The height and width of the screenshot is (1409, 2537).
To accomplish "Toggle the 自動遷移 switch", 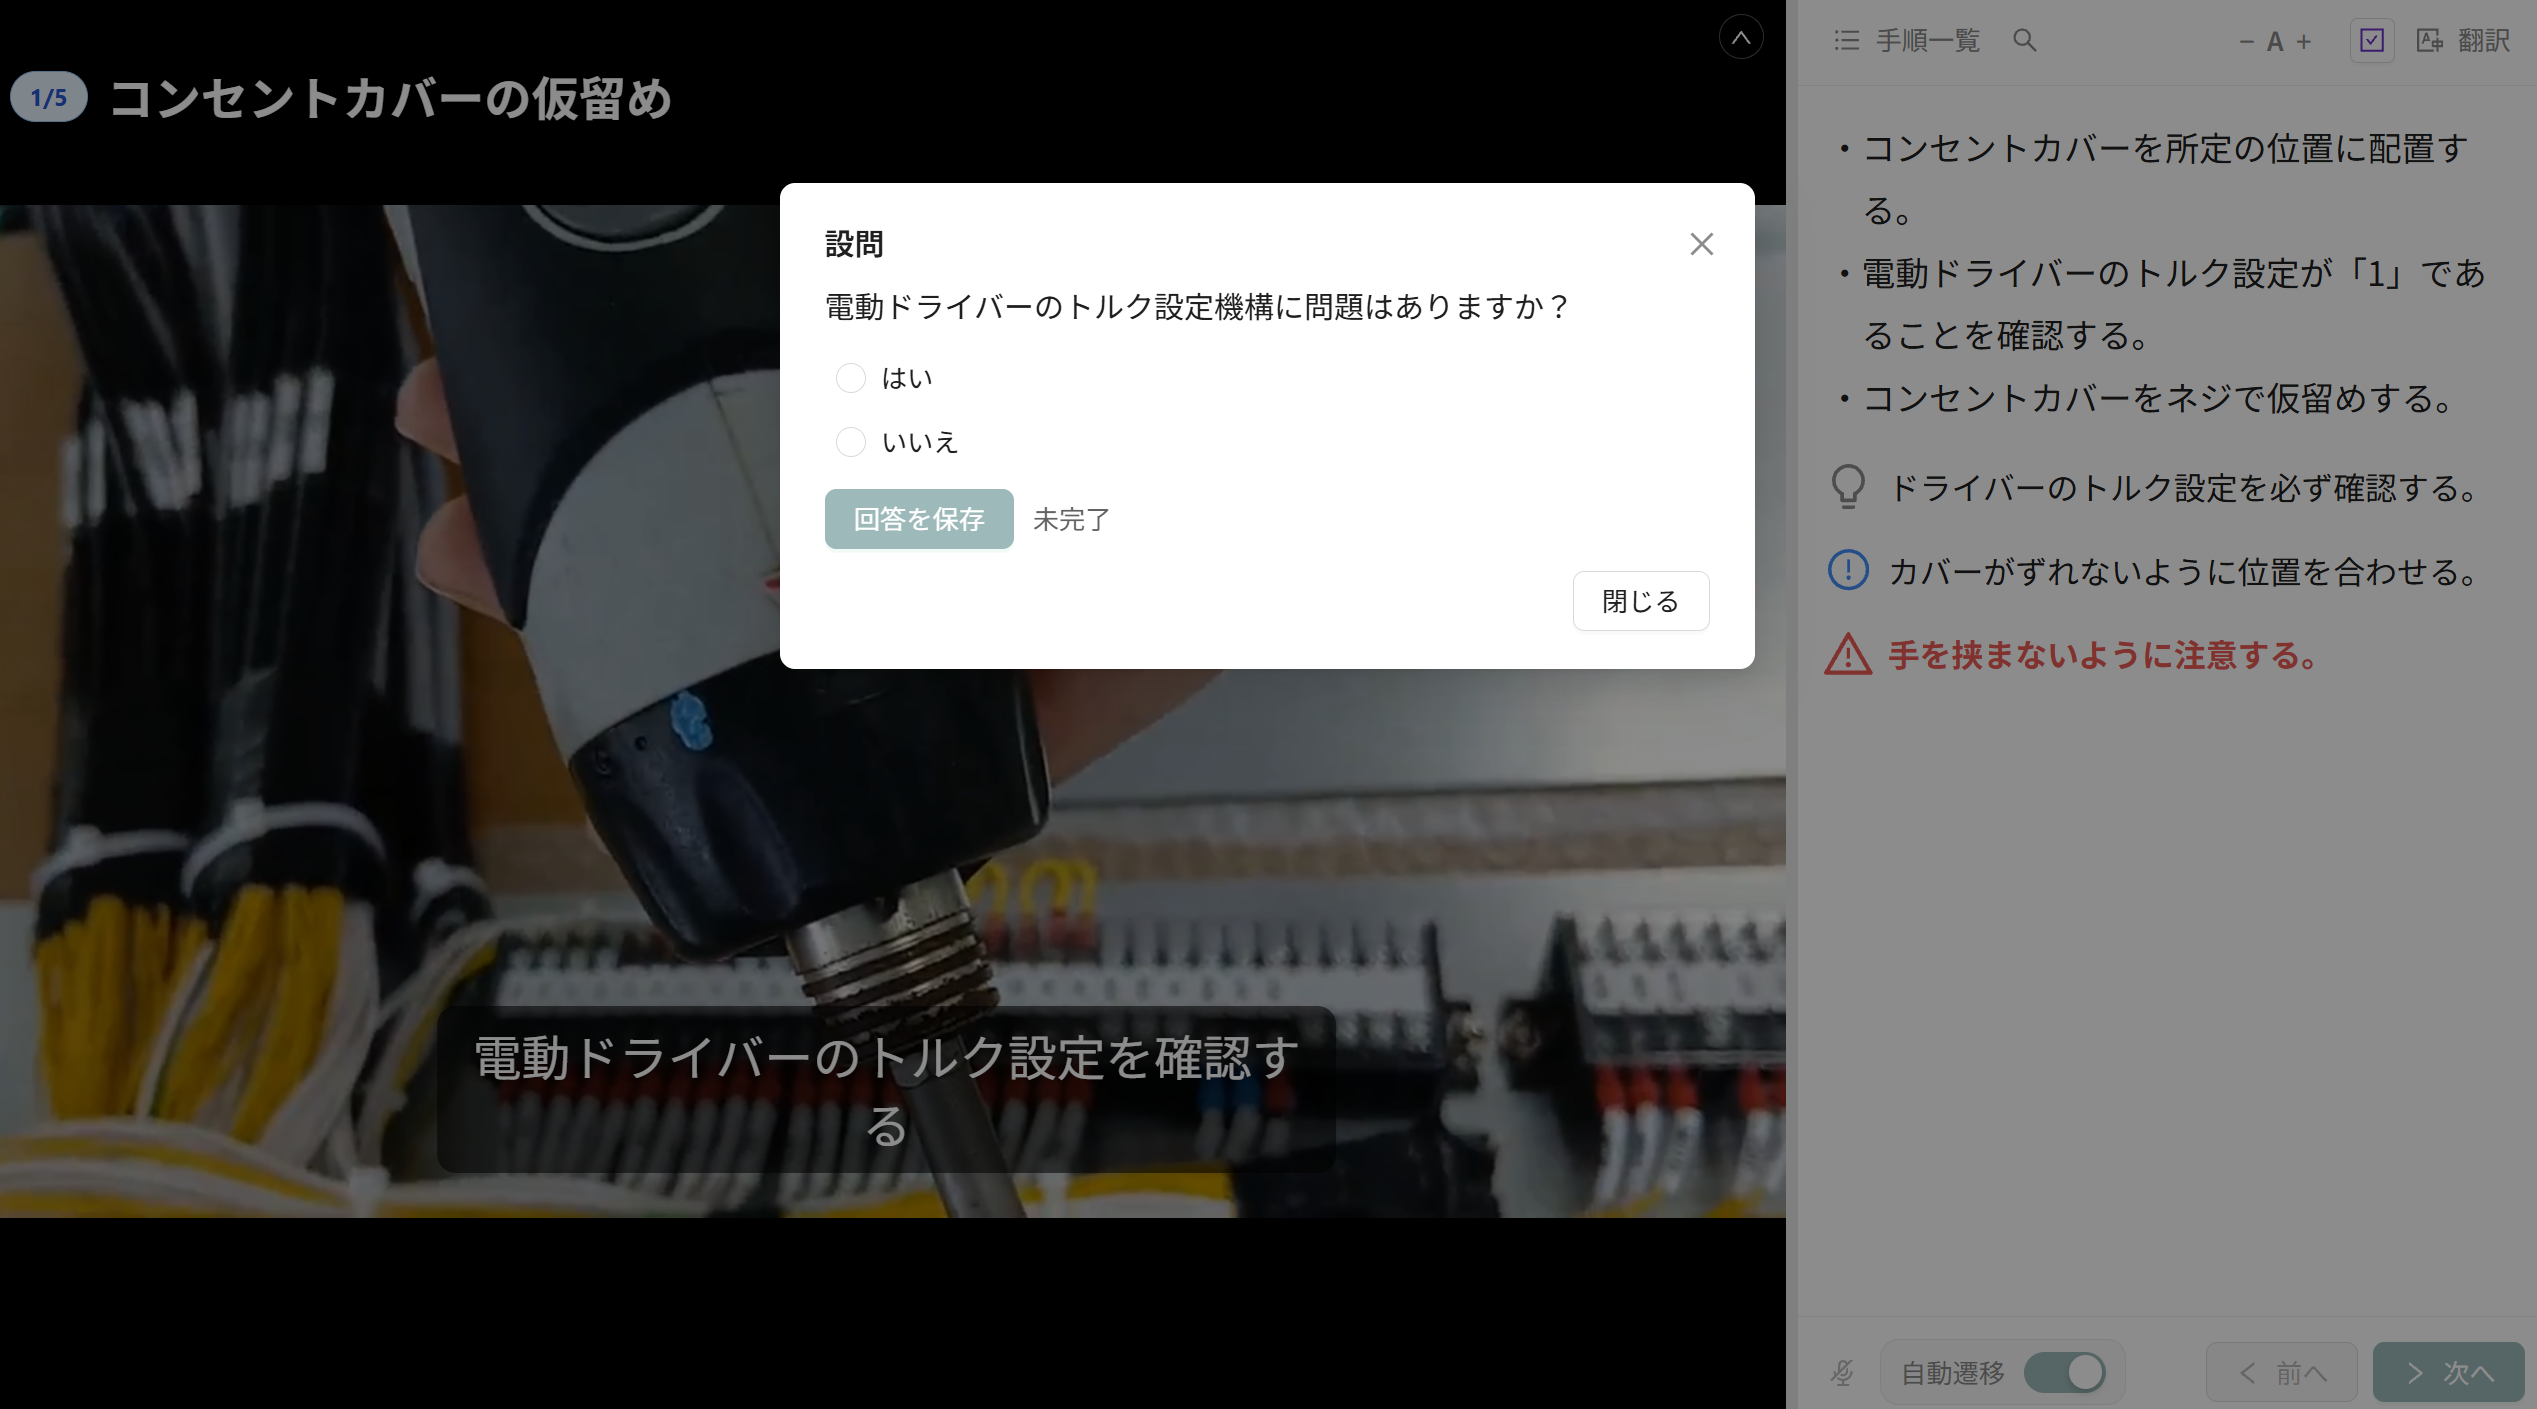I will [x=2064, y=1372].
